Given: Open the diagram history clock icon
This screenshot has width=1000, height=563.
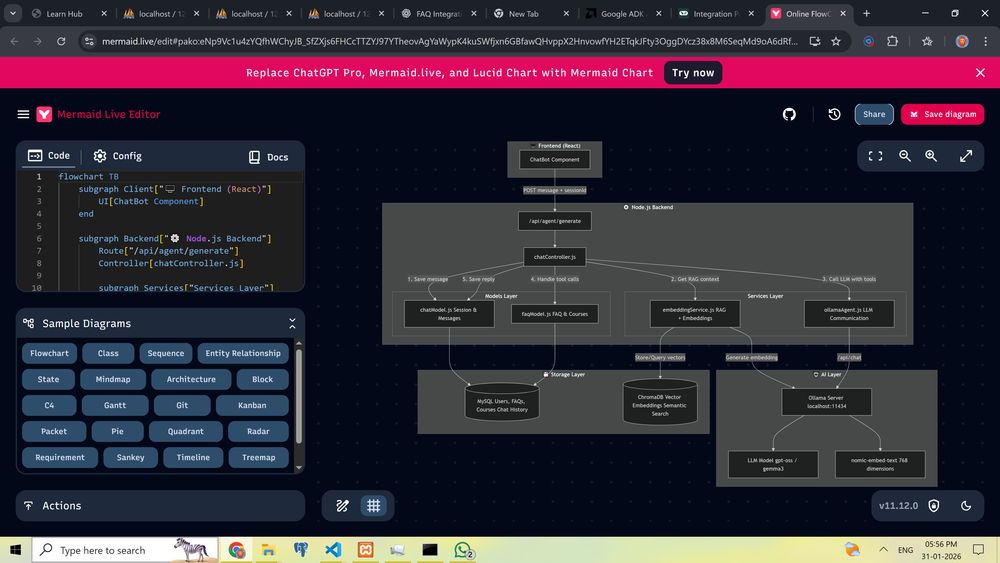Looking at the screenshot, I should [834, 114].
